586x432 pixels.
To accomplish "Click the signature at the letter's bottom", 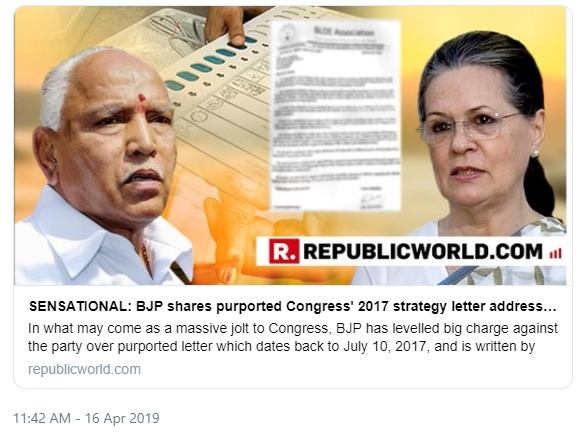I will (371, 200).
